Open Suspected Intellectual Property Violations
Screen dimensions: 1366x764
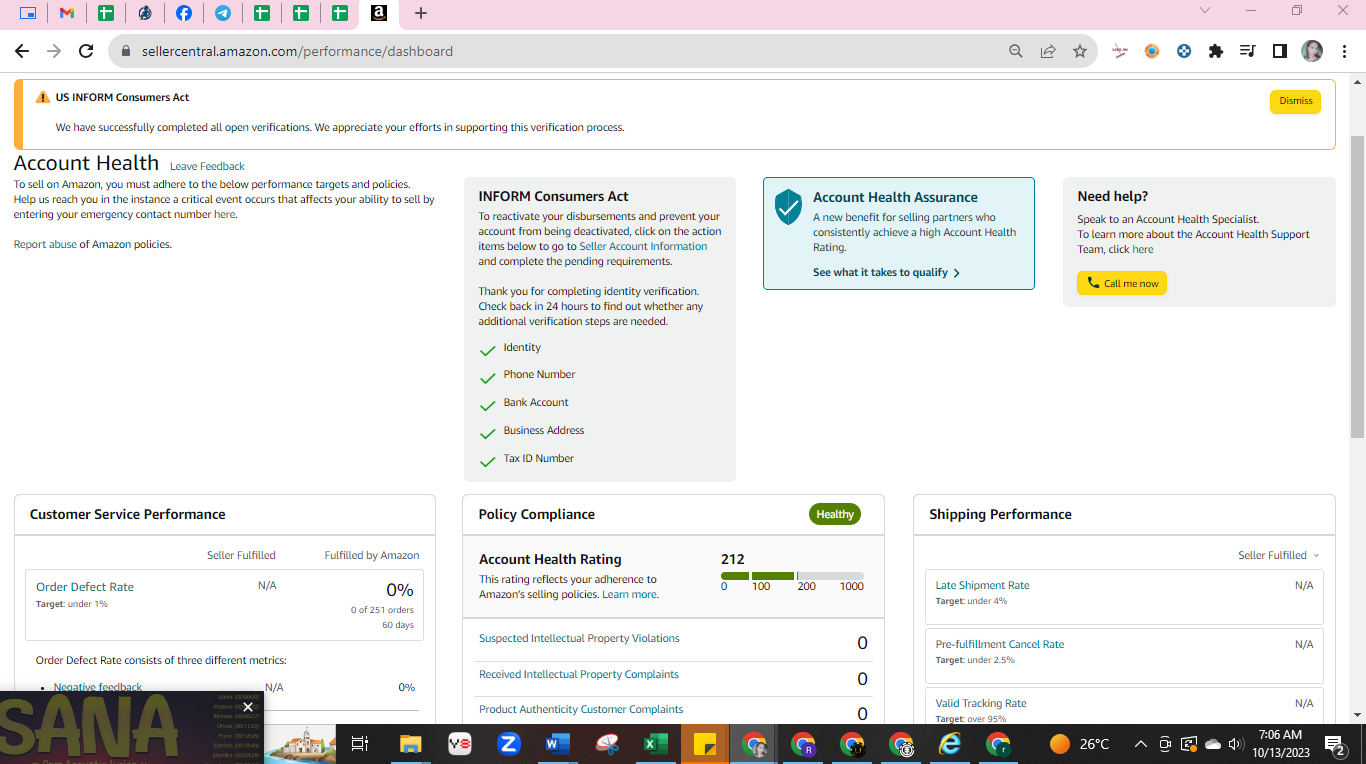click(x=579, y=638)
